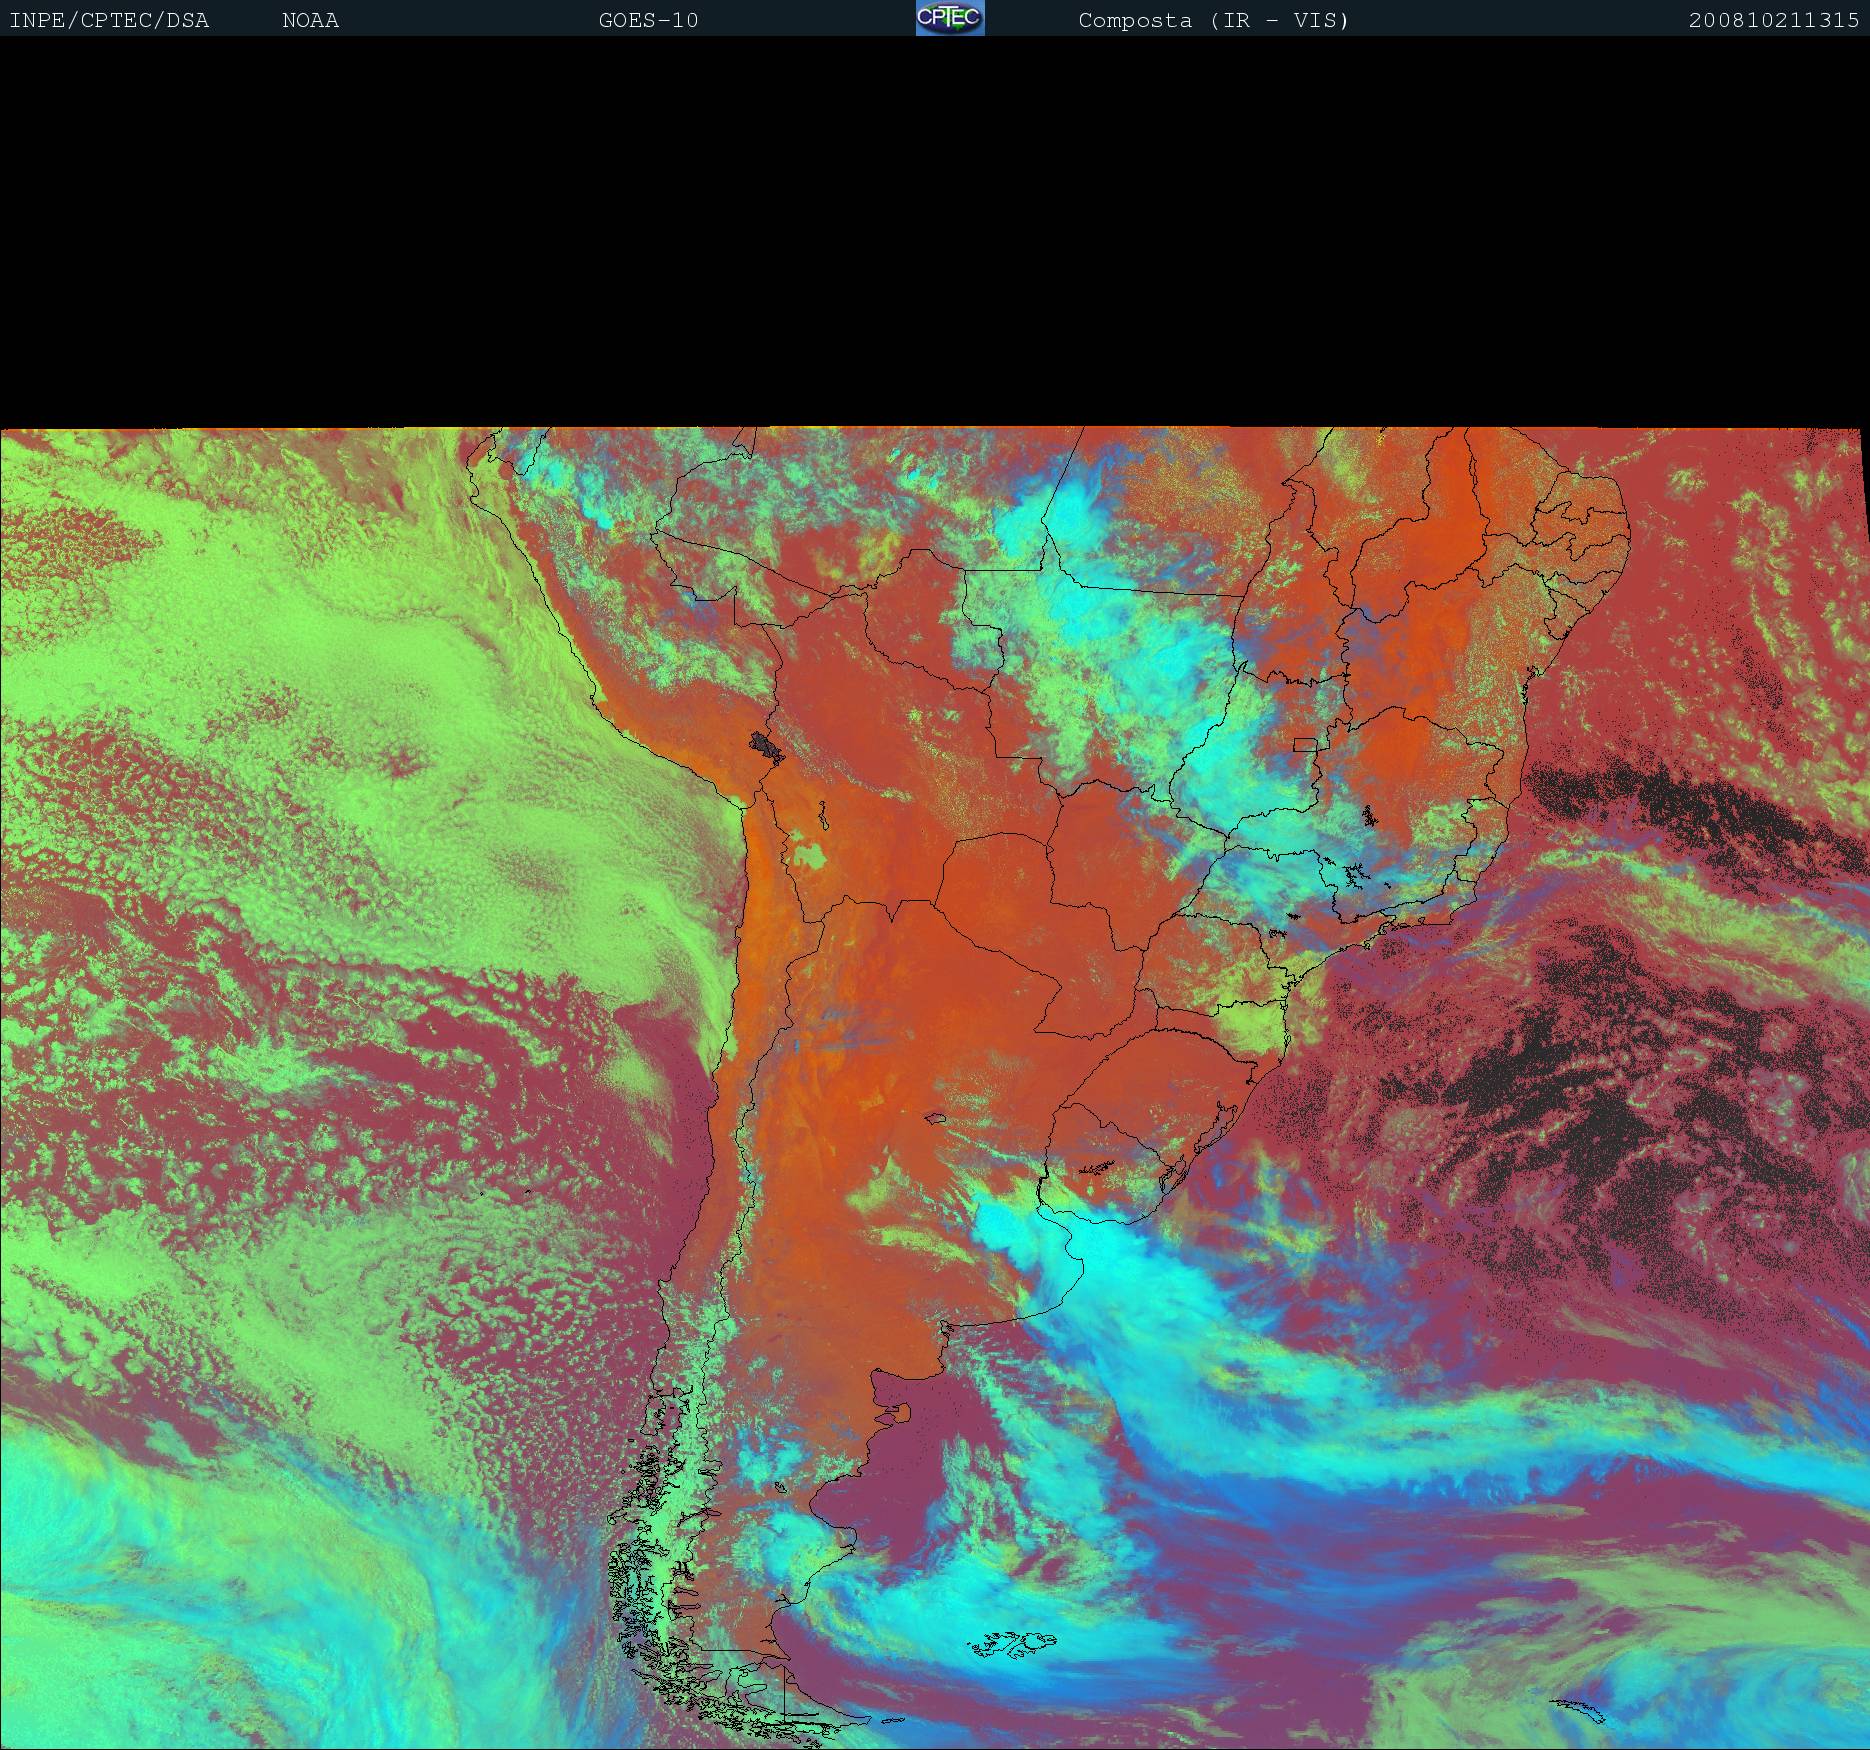Viewport: 1870px width, 1750px height.
Task: Click the 200810211315 timestamp
Action: [x=1773, y=20]
